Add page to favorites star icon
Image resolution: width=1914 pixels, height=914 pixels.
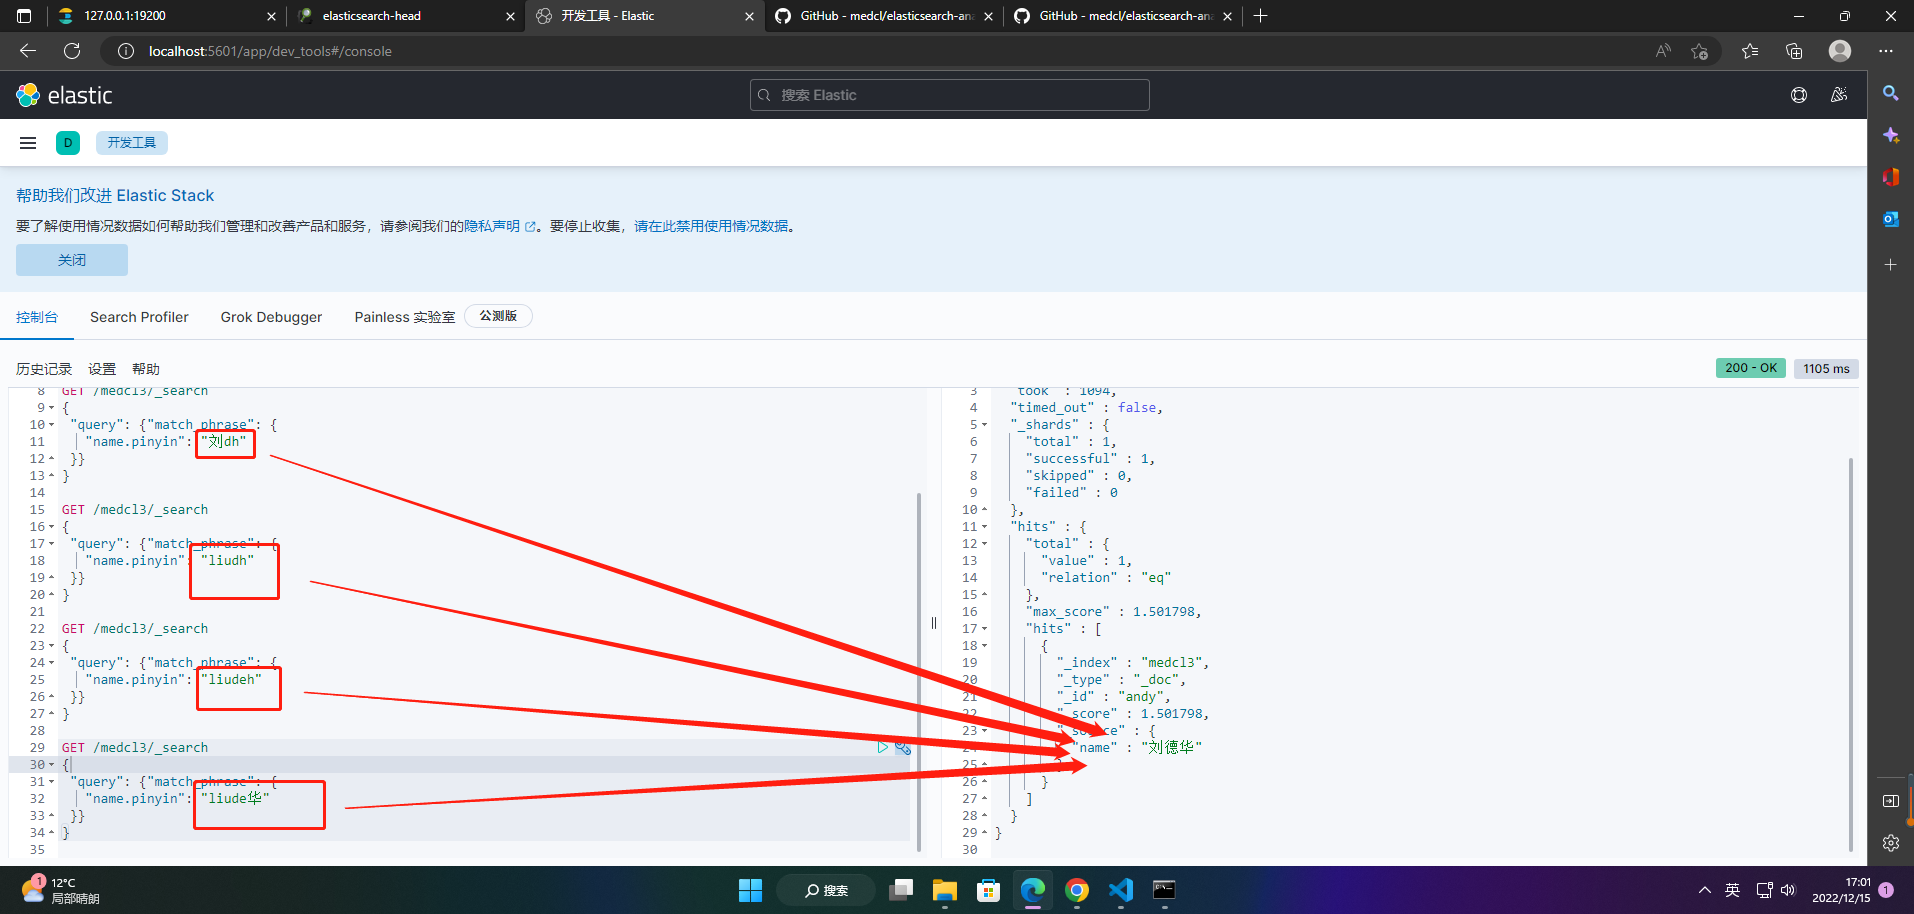pos(1699,51)
